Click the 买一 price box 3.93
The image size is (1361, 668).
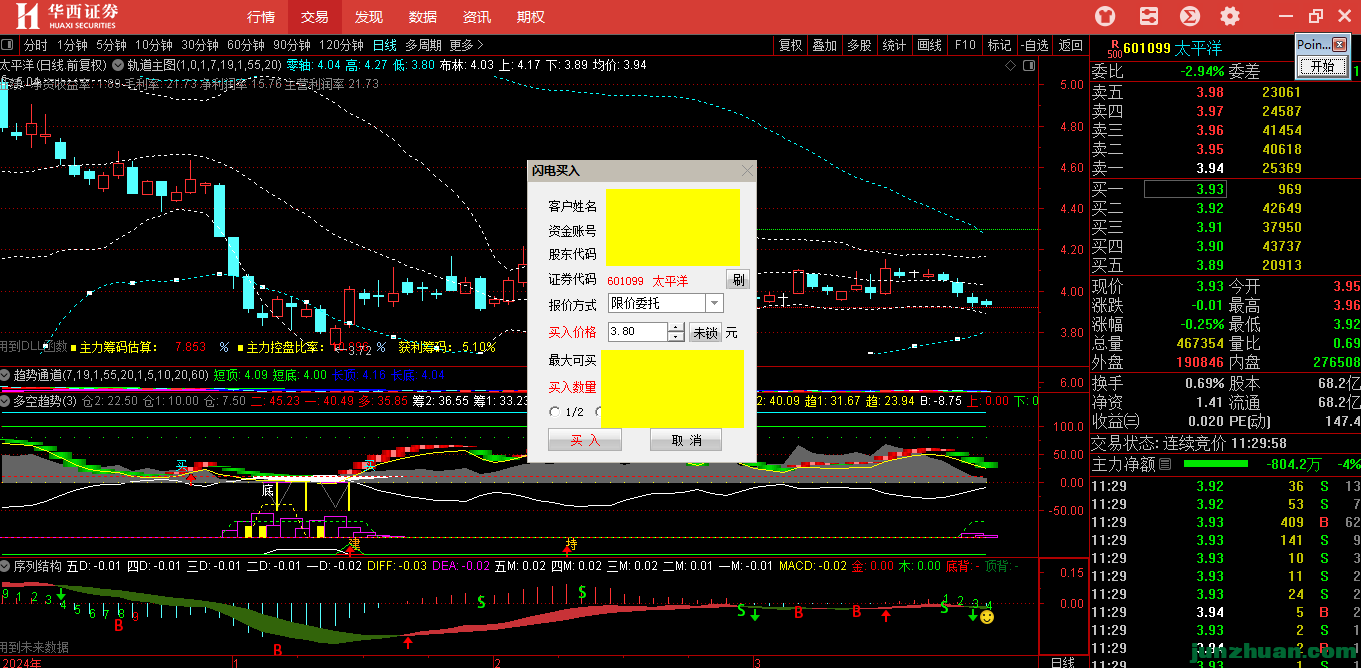[x=1185, y=189]
